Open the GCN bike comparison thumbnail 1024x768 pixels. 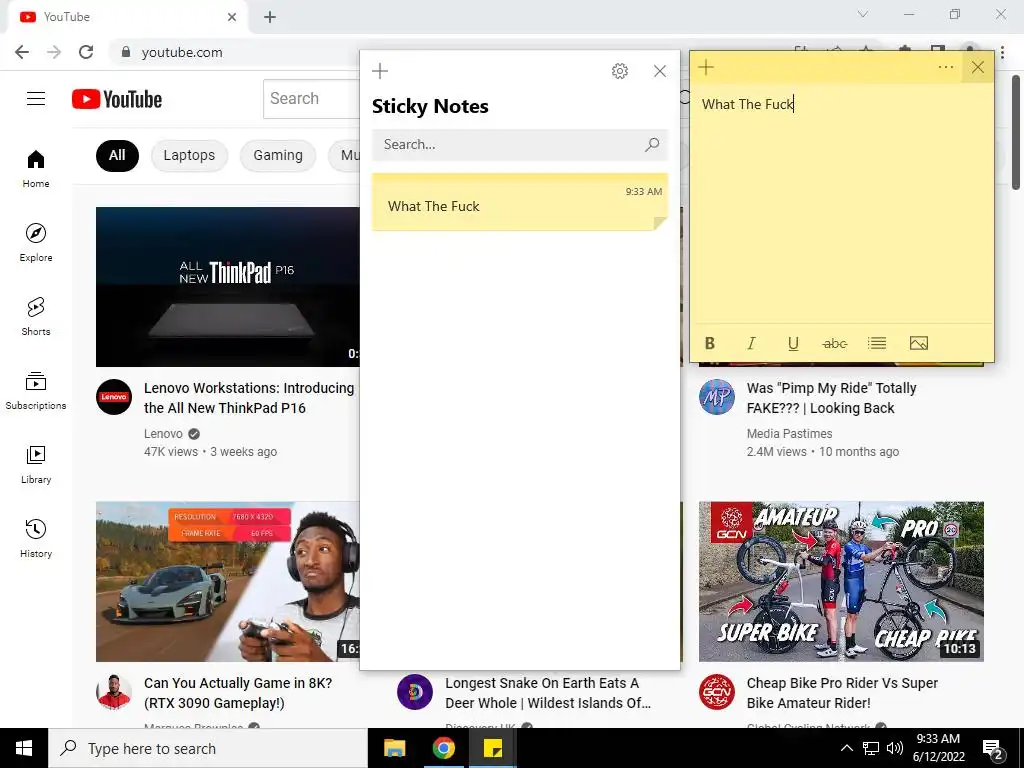click(841, 581)
